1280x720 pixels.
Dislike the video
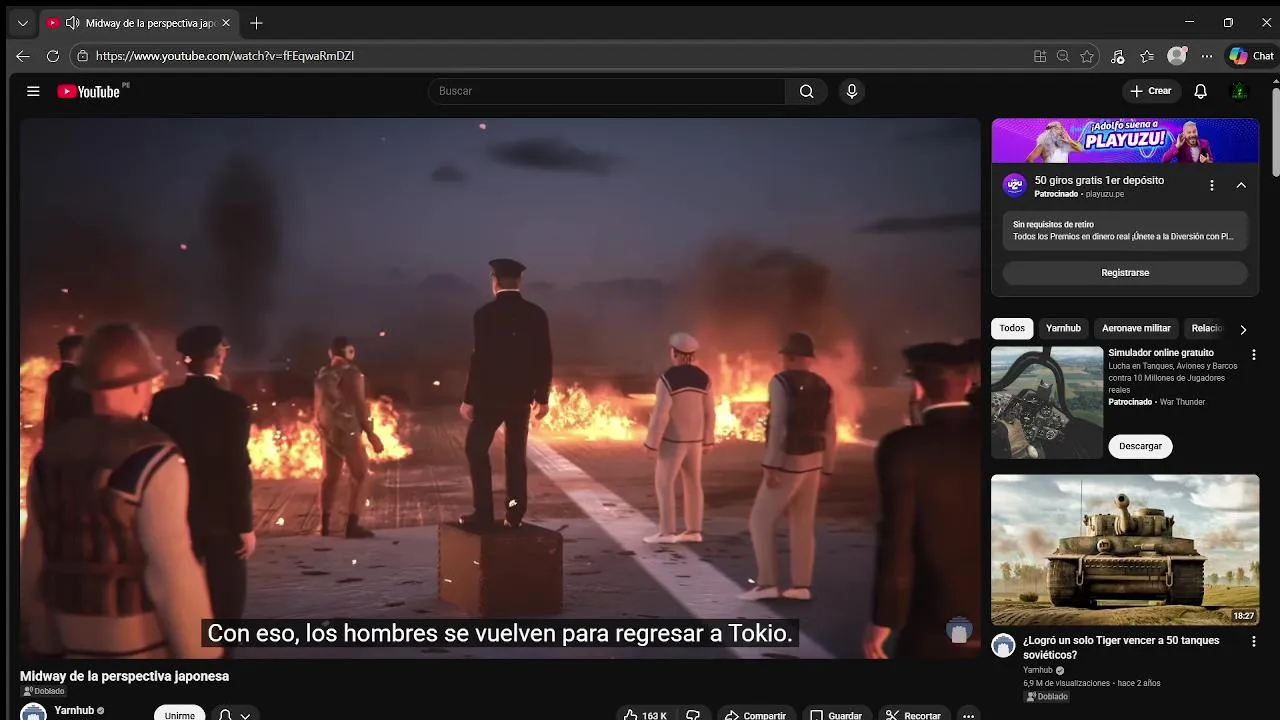692,716
